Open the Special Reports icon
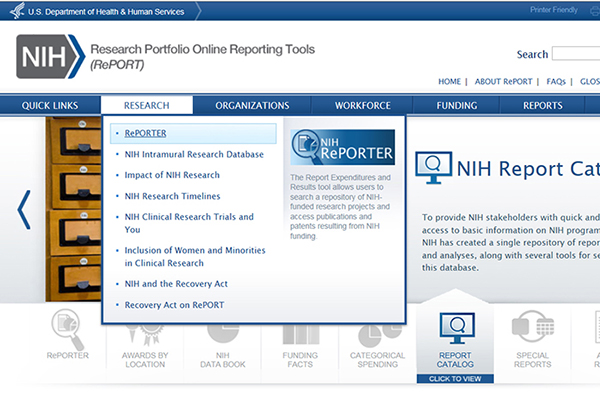The height and width of the screenshot is (395, 600). 533,327
